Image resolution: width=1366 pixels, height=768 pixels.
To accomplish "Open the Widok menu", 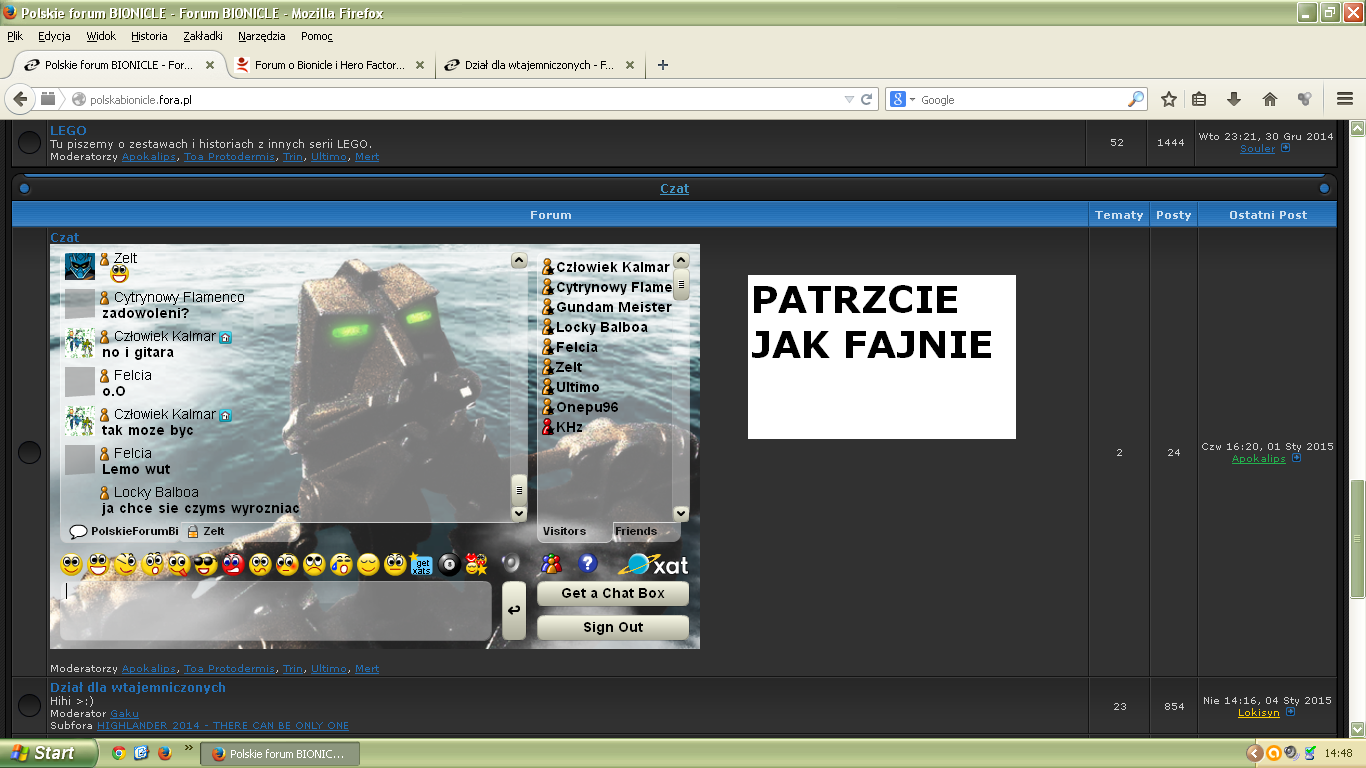I will point(101,36).
